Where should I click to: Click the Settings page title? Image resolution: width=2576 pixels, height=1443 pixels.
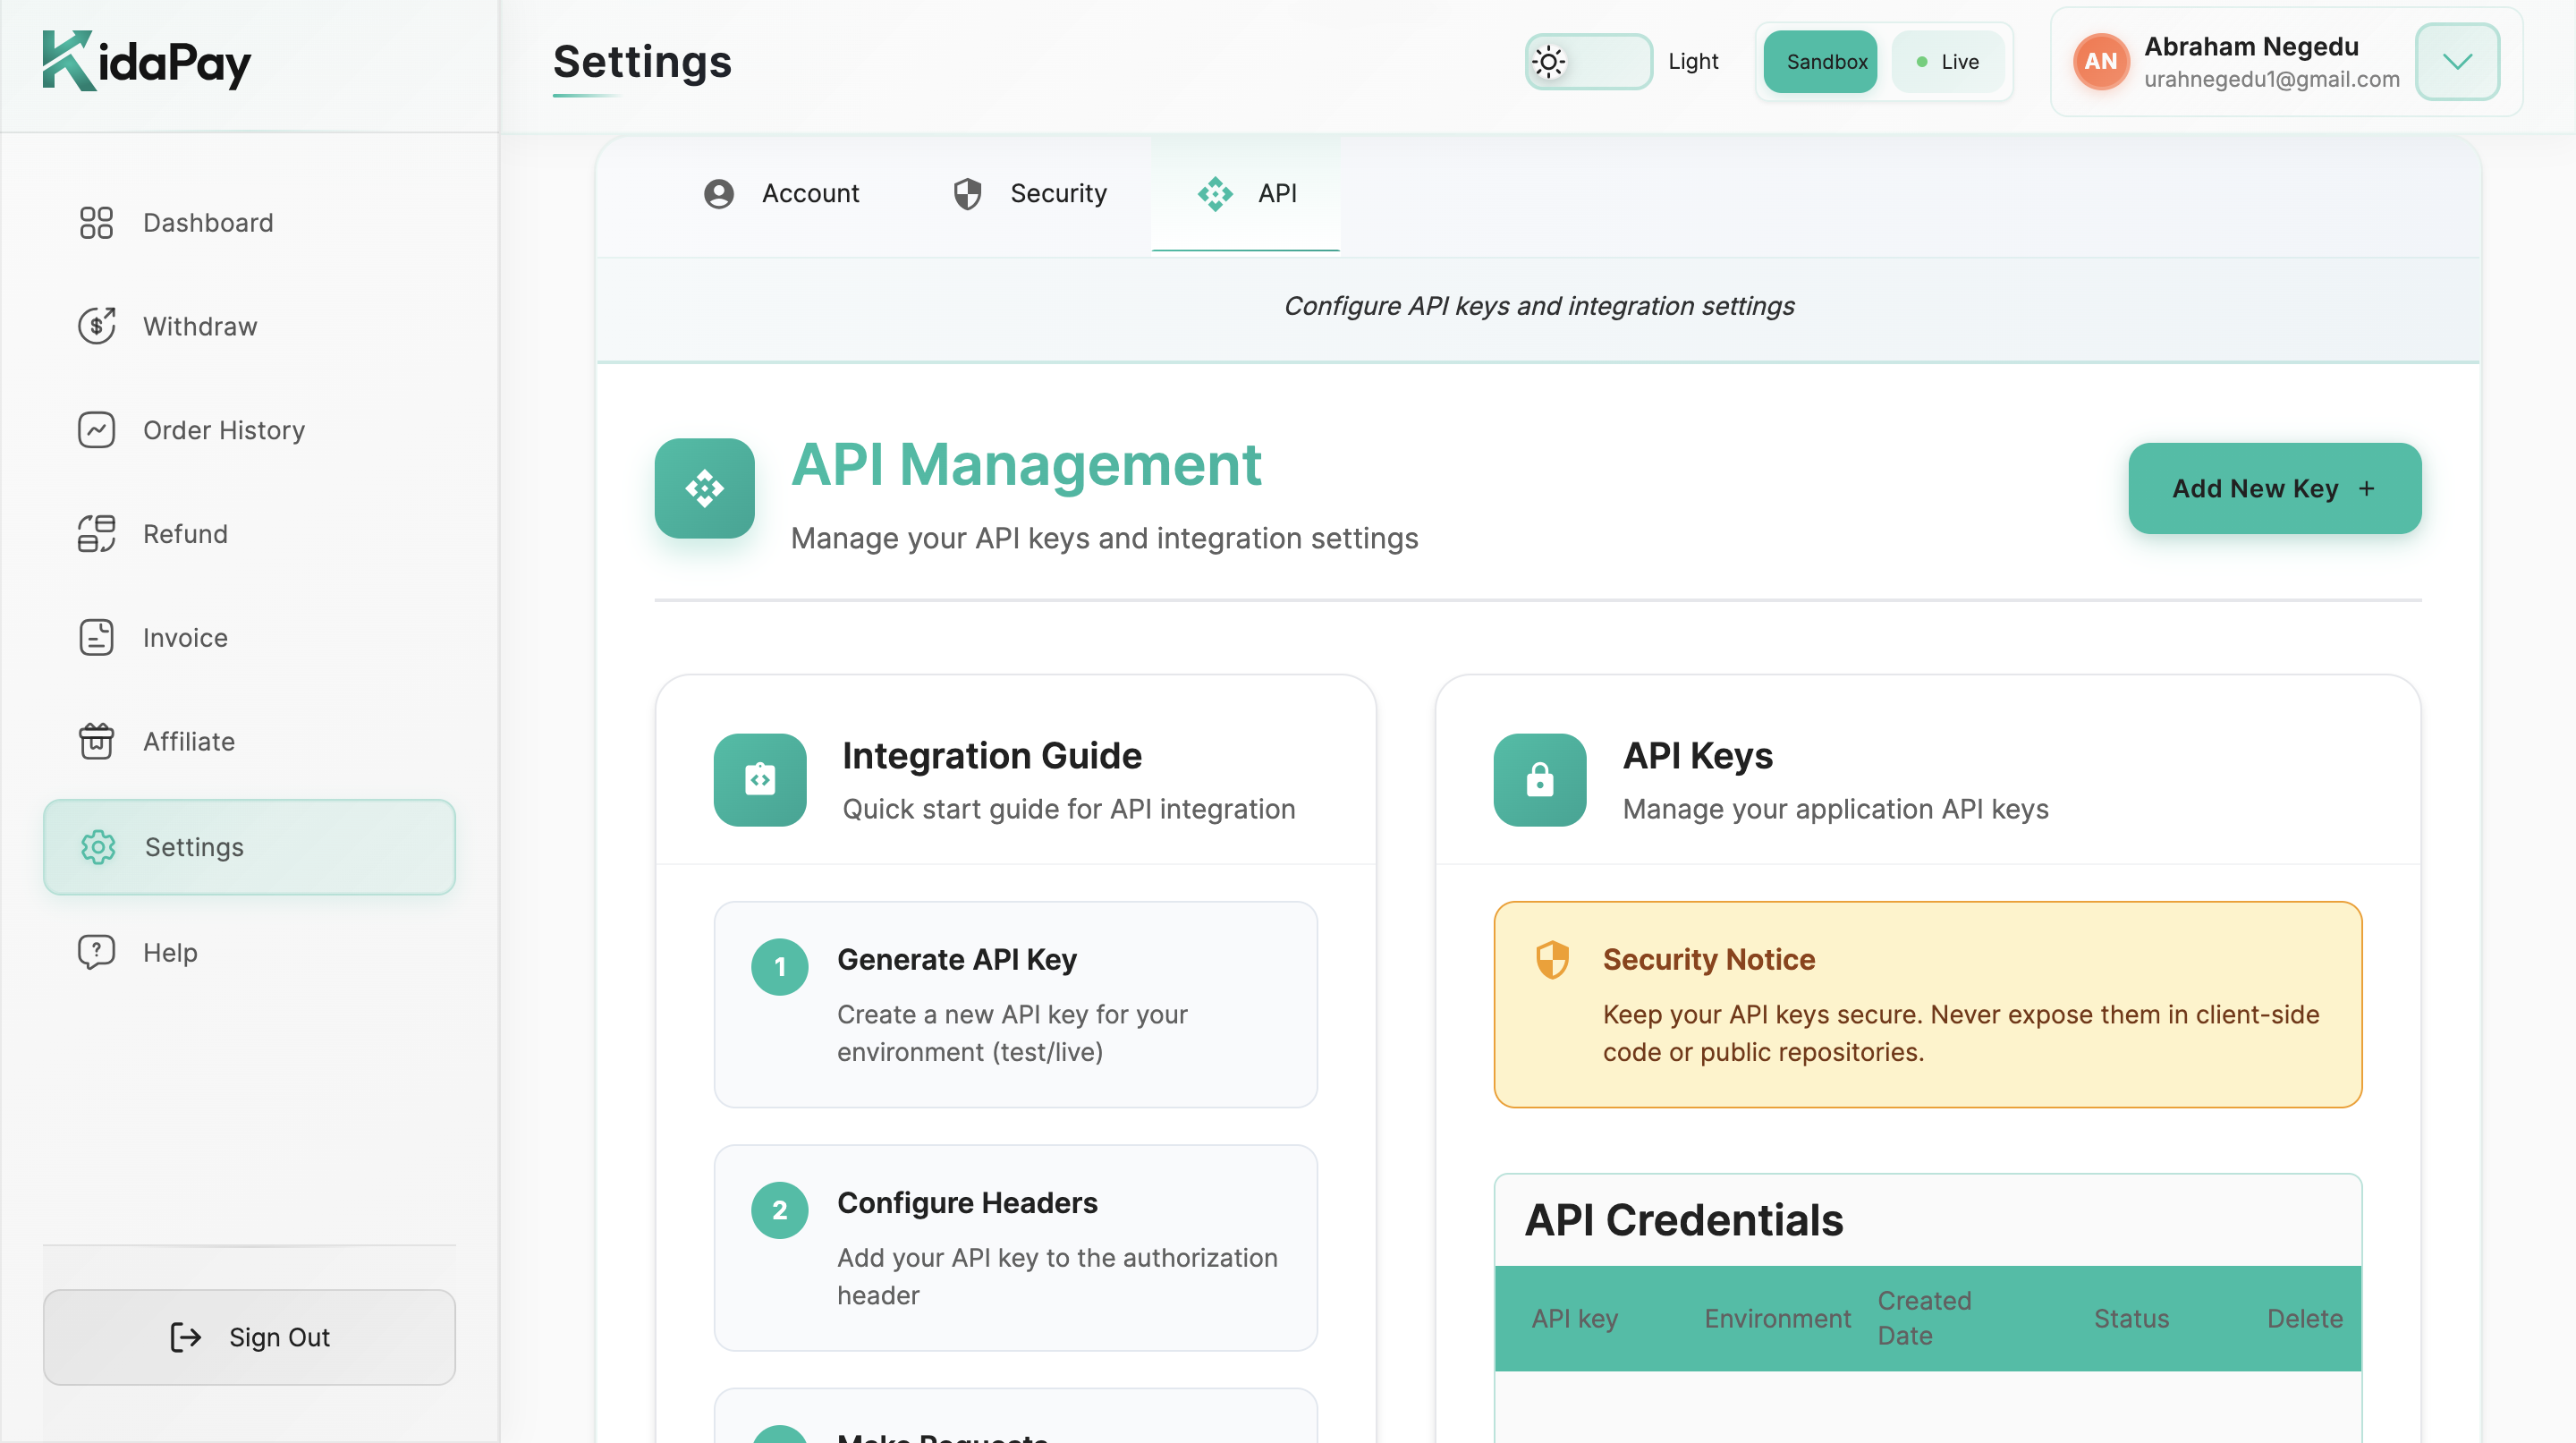click(x=642, y=61)
